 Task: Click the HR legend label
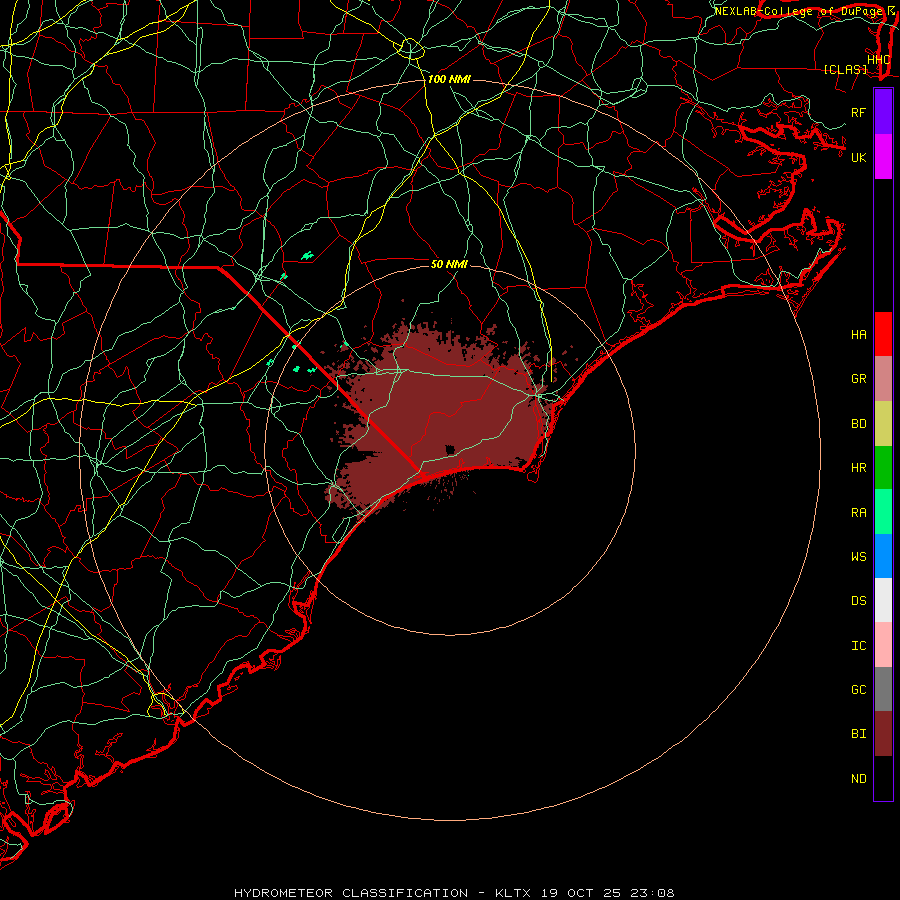tap(858, 468)
